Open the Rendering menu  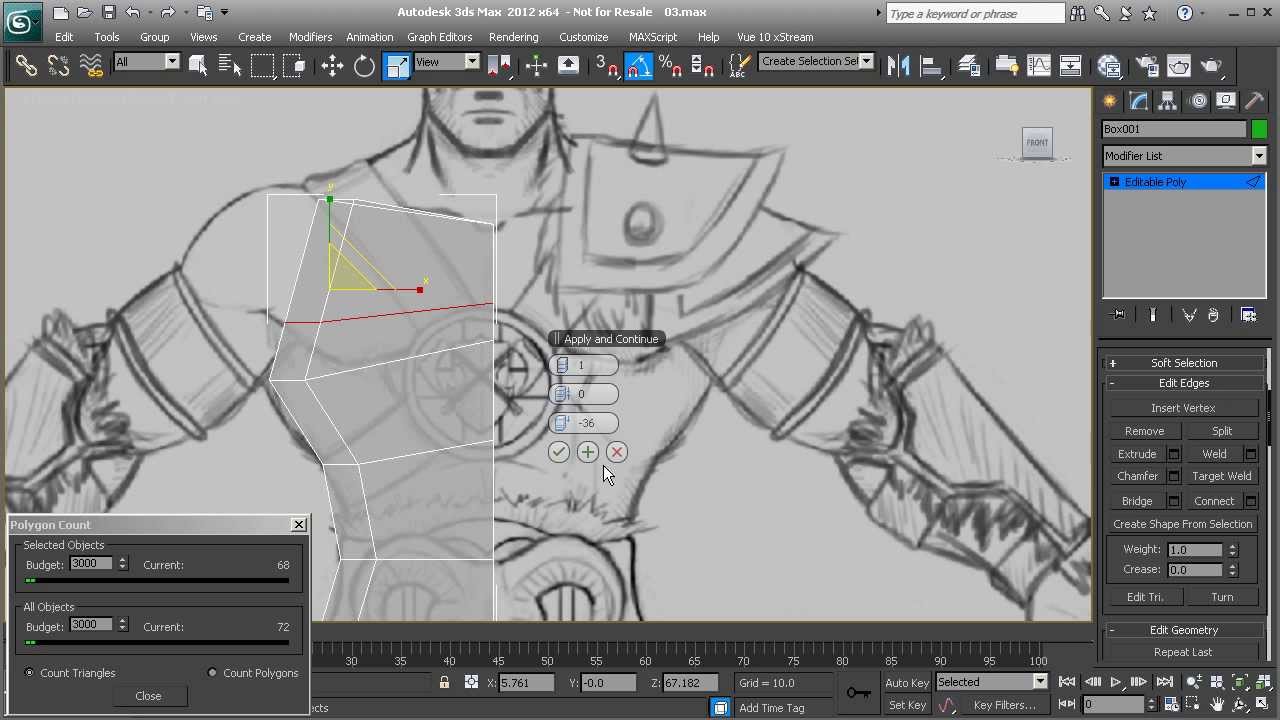(x=513, y=37)
